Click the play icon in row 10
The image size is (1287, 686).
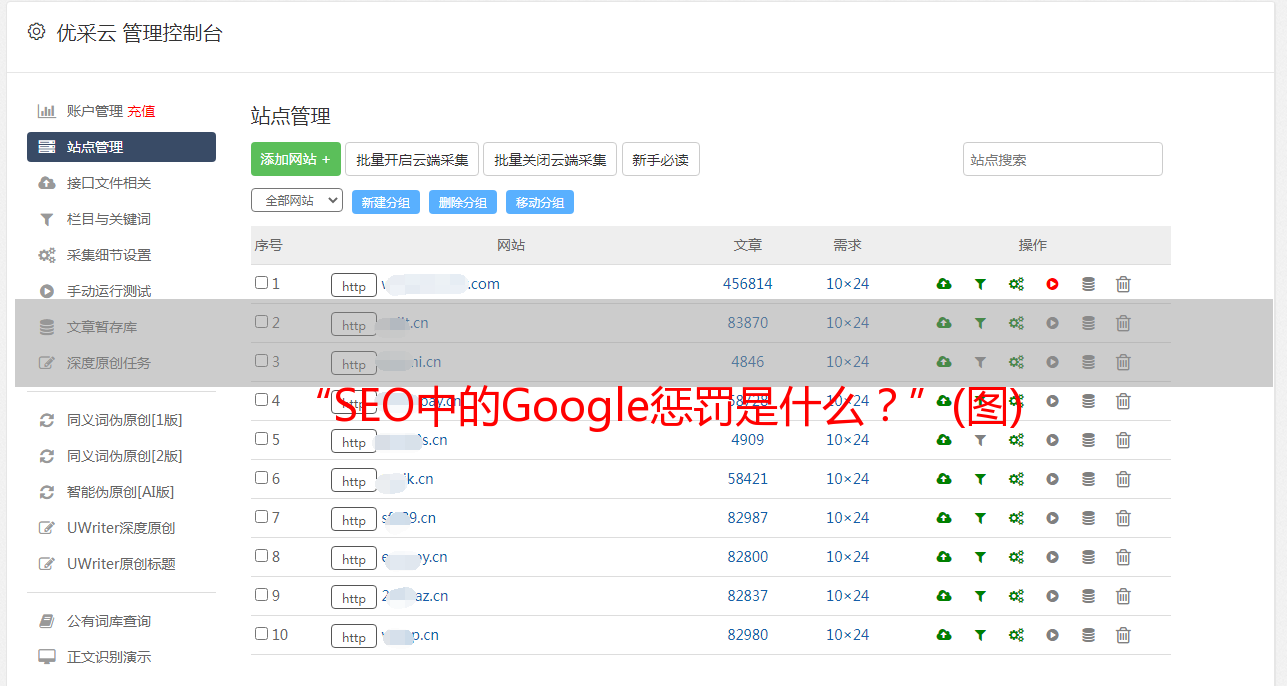click(x=1052, y=635)
